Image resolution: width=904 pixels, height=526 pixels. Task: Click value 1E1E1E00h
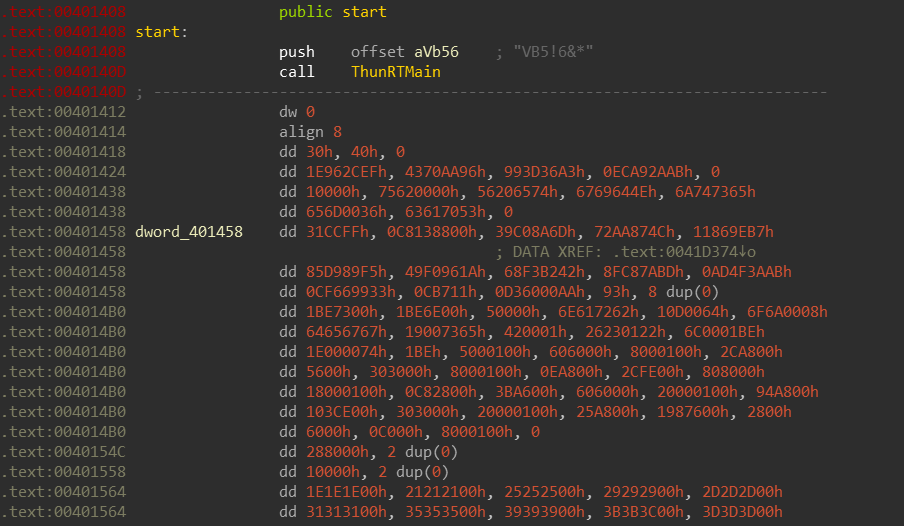(346, 492)
